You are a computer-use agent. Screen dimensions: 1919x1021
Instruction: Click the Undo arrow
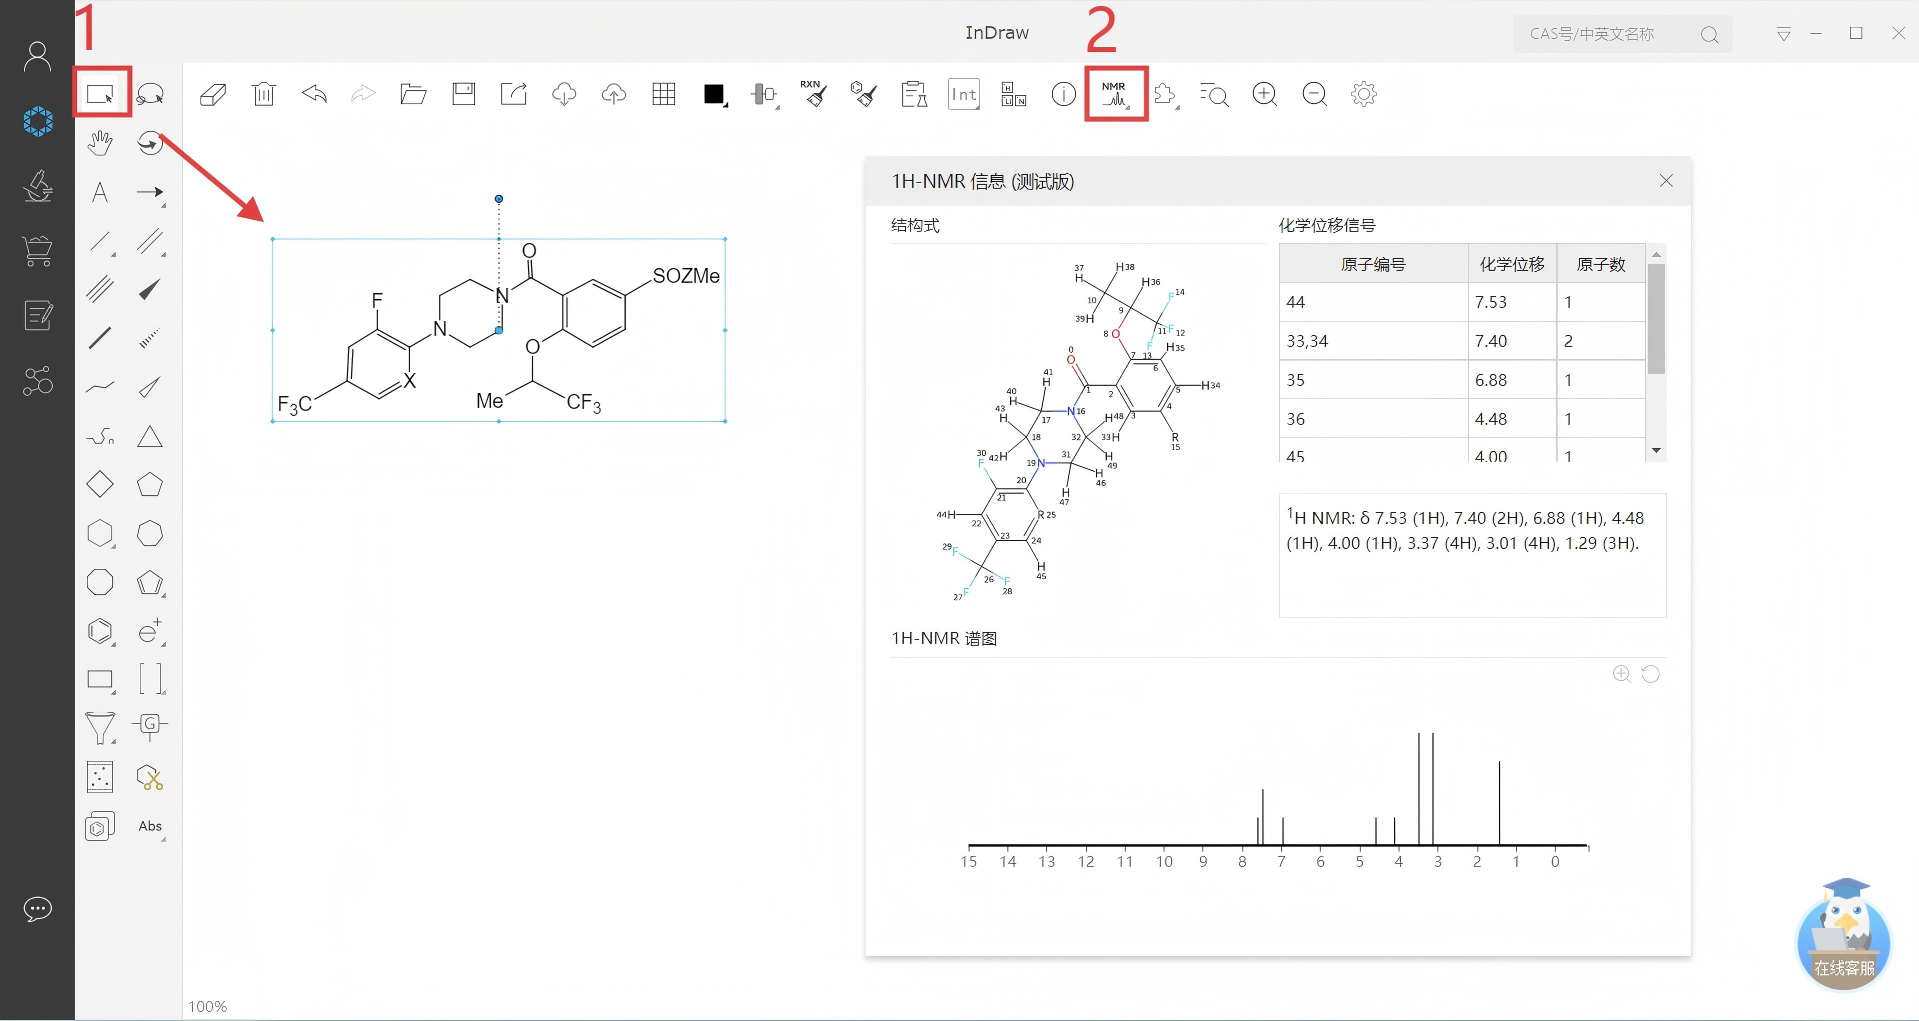[x=313, y=94]
